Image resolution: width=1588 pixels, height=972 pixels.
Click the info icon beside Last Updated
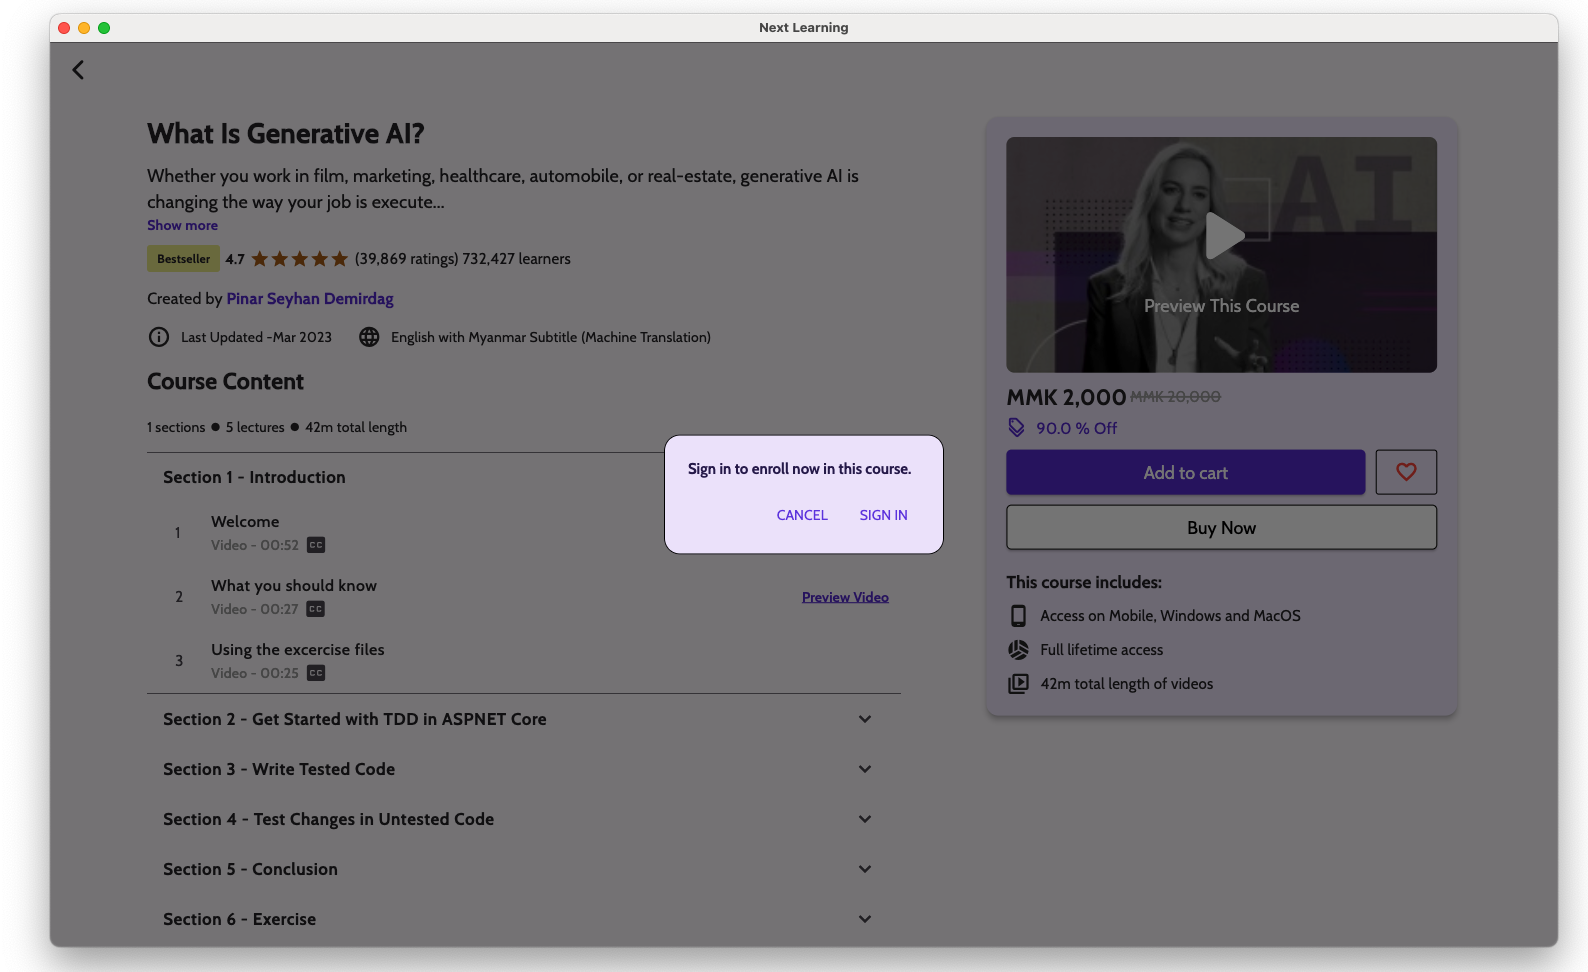tap(159, 337)
